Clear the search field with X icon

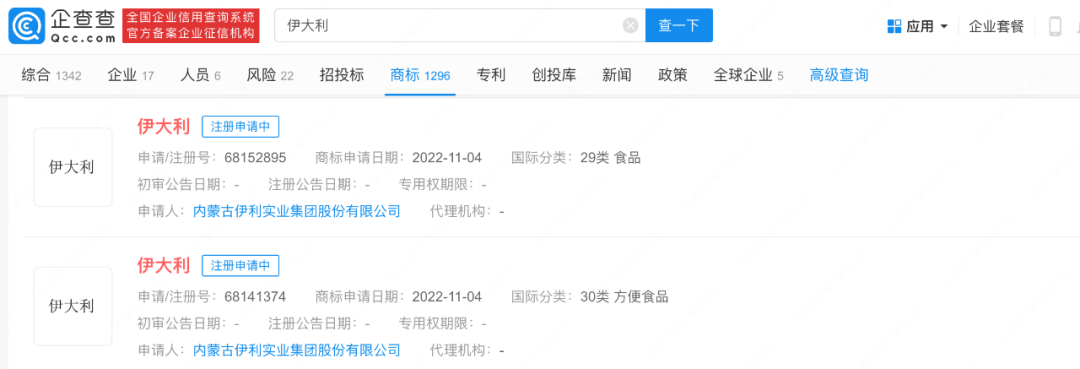click(630, 26)
